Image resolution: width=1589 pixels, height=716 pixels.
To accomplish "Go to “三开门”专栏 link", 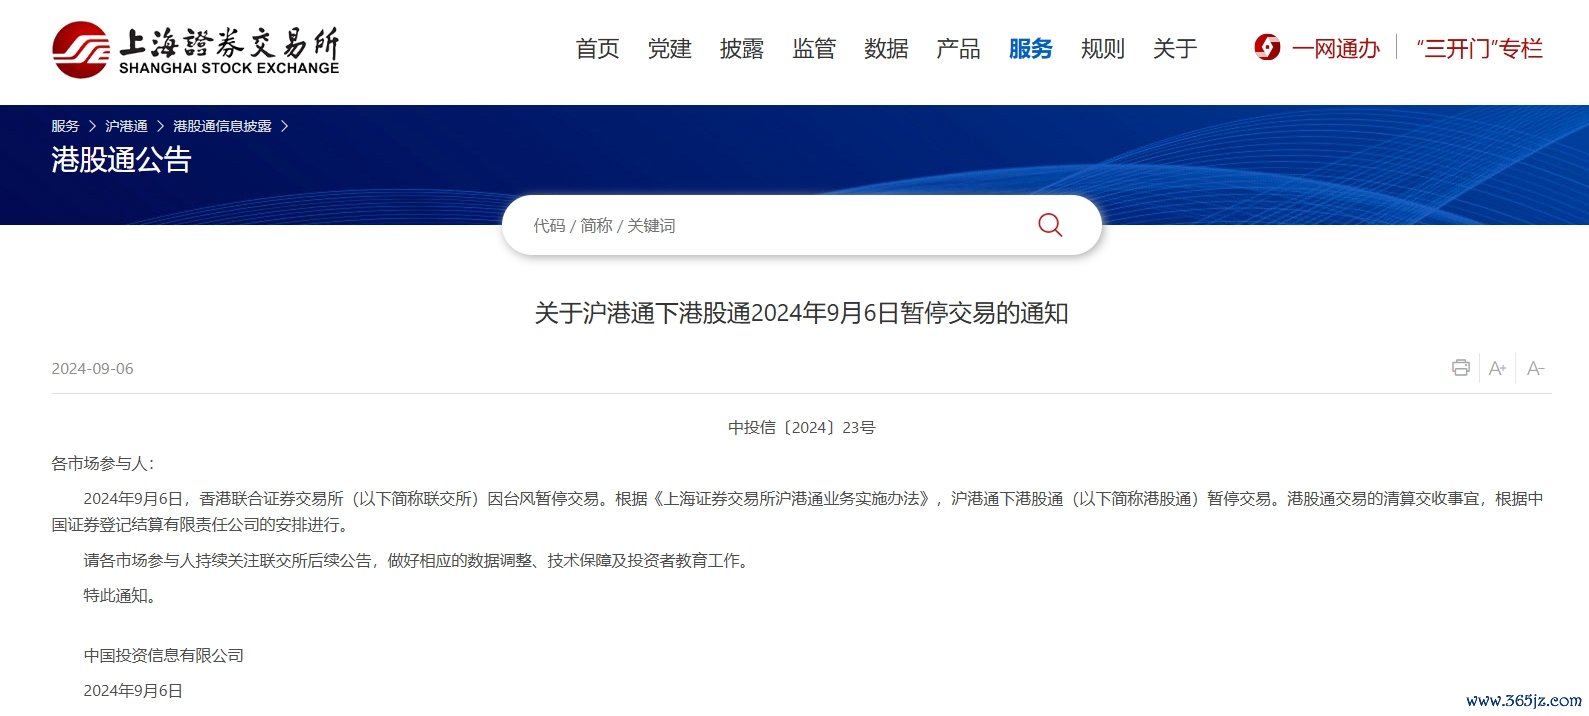I will coord(1479,49).
